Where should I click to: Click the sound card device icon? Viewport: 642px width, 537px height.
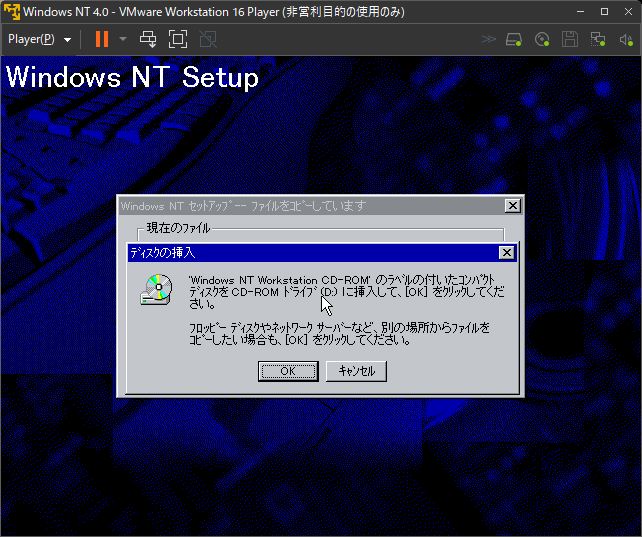pyautogui.click(x=626, y=40)
